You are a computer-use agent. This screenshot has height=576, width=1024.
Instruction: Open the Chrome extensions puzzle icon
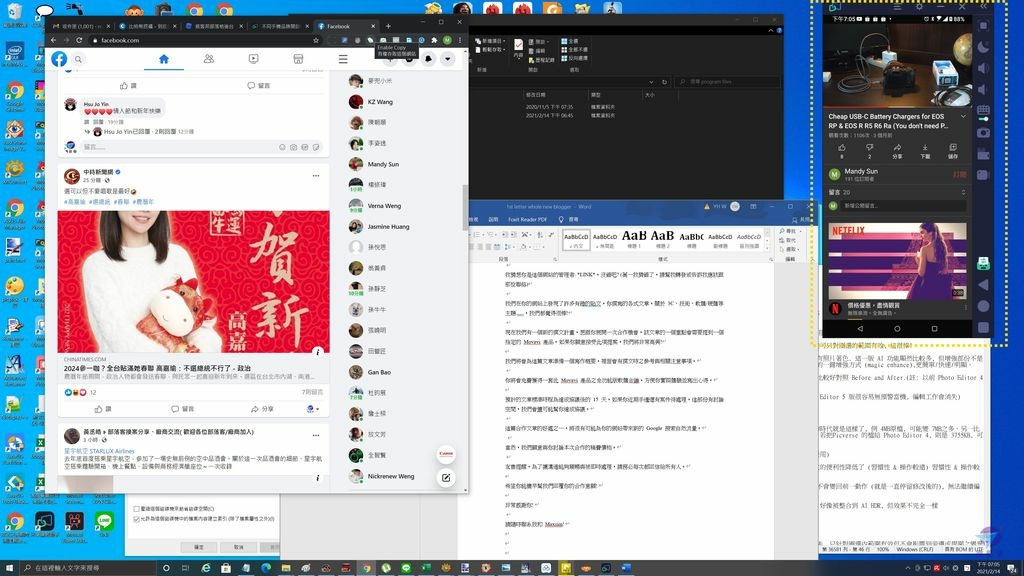434,40
